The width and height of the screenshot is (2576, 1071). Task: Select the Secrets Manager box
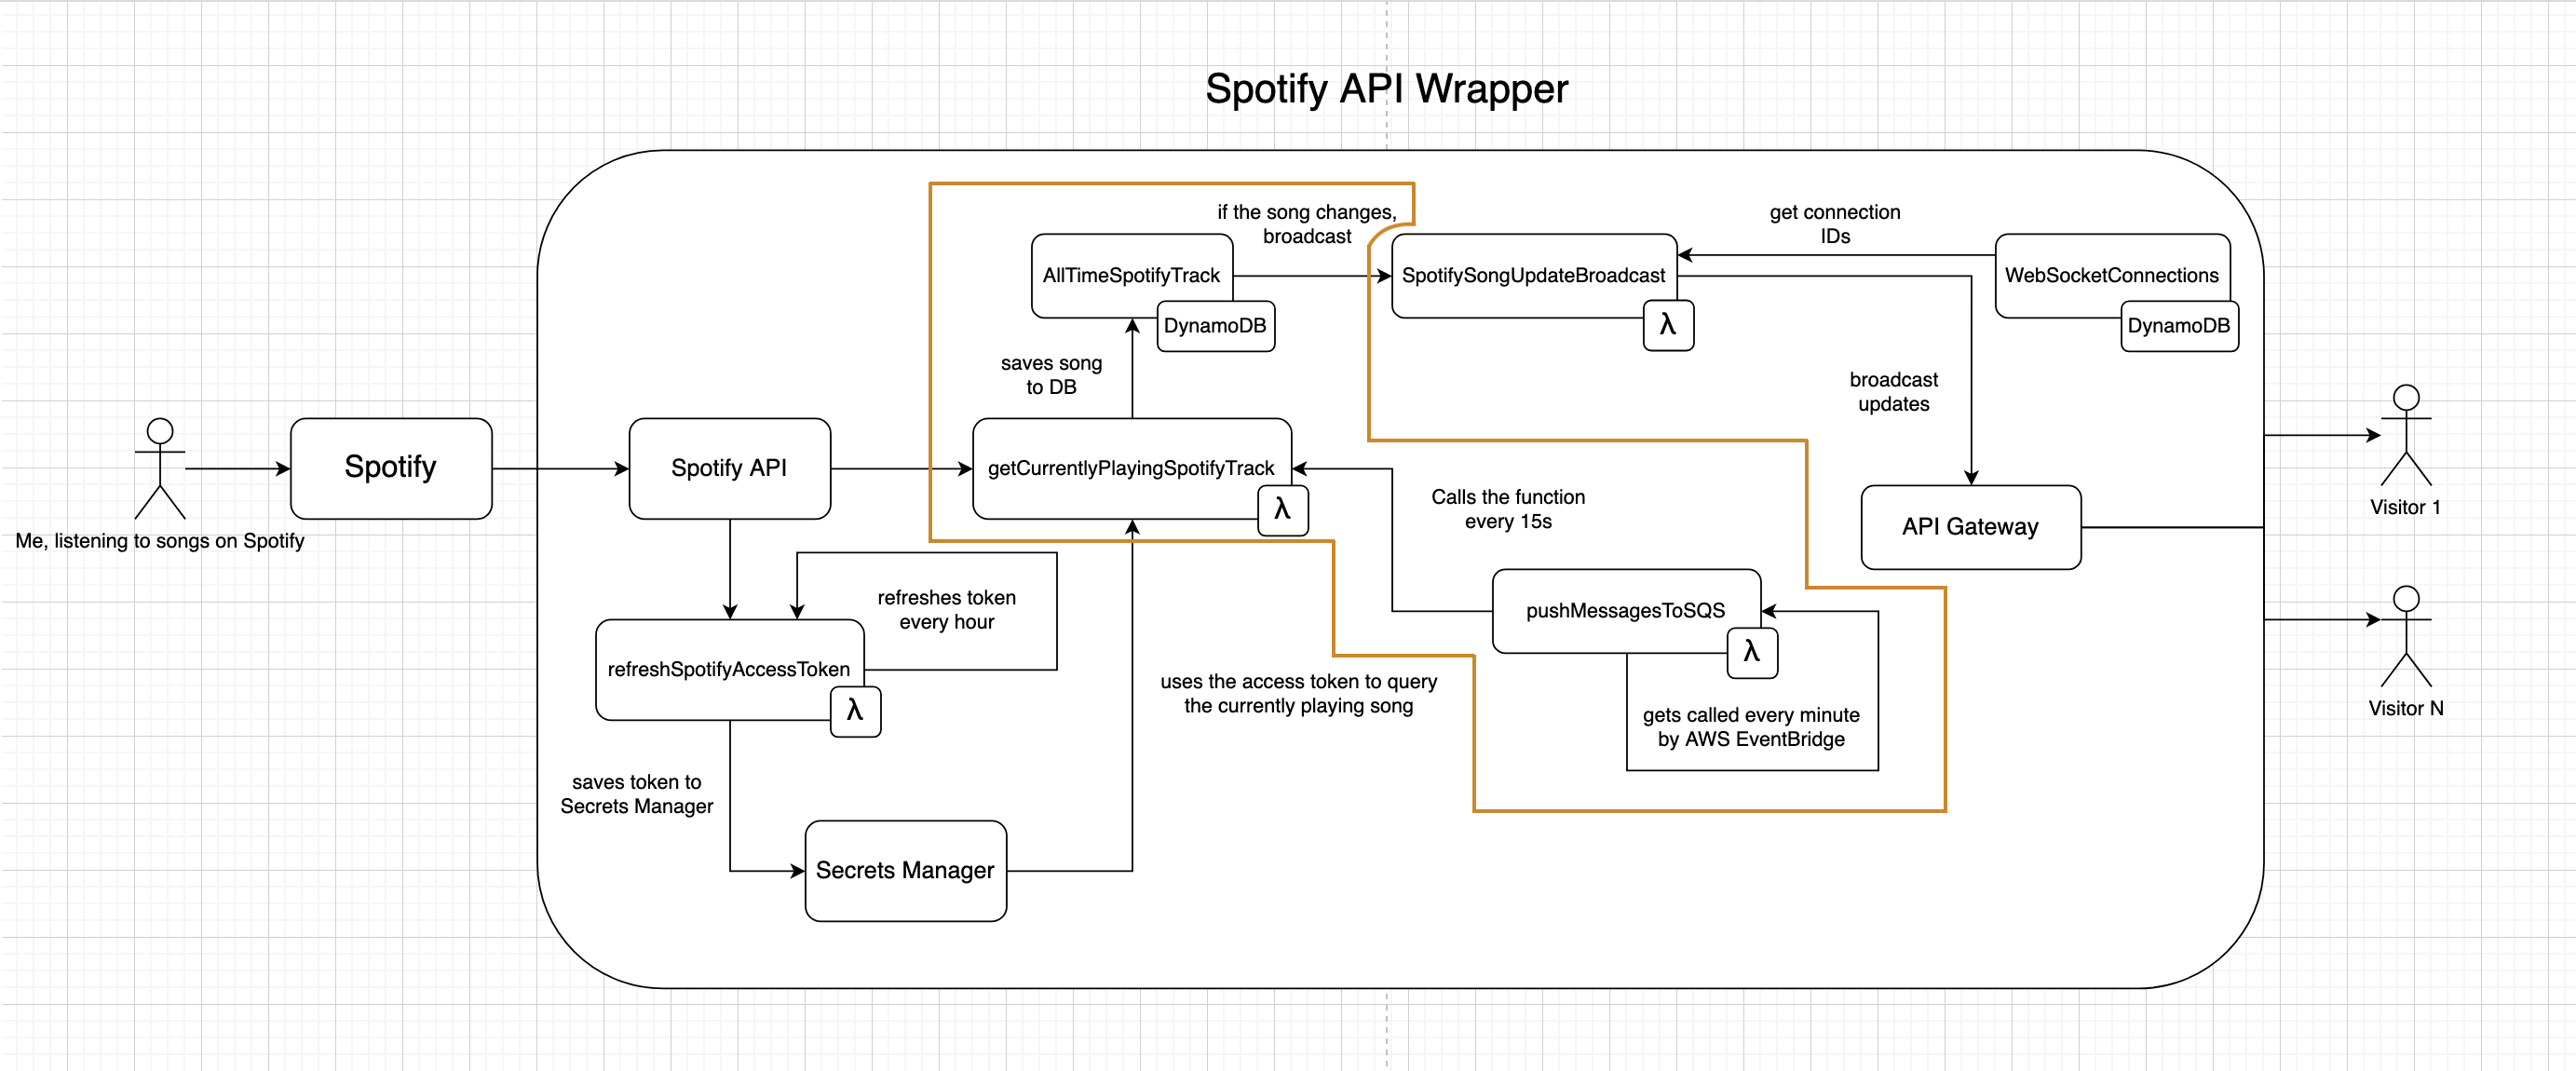click(x=906, y=870)
